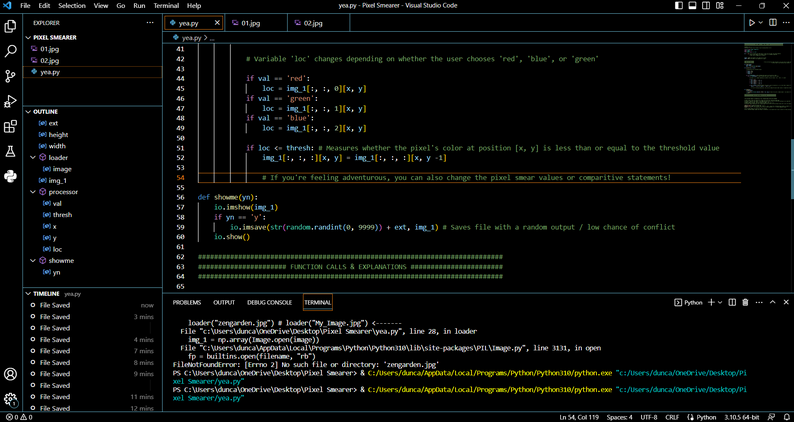Image resolution: width=794 pixels, height=422 pixels.
Task: Kill the terminal with trash icon
Action: coord(745,302)
